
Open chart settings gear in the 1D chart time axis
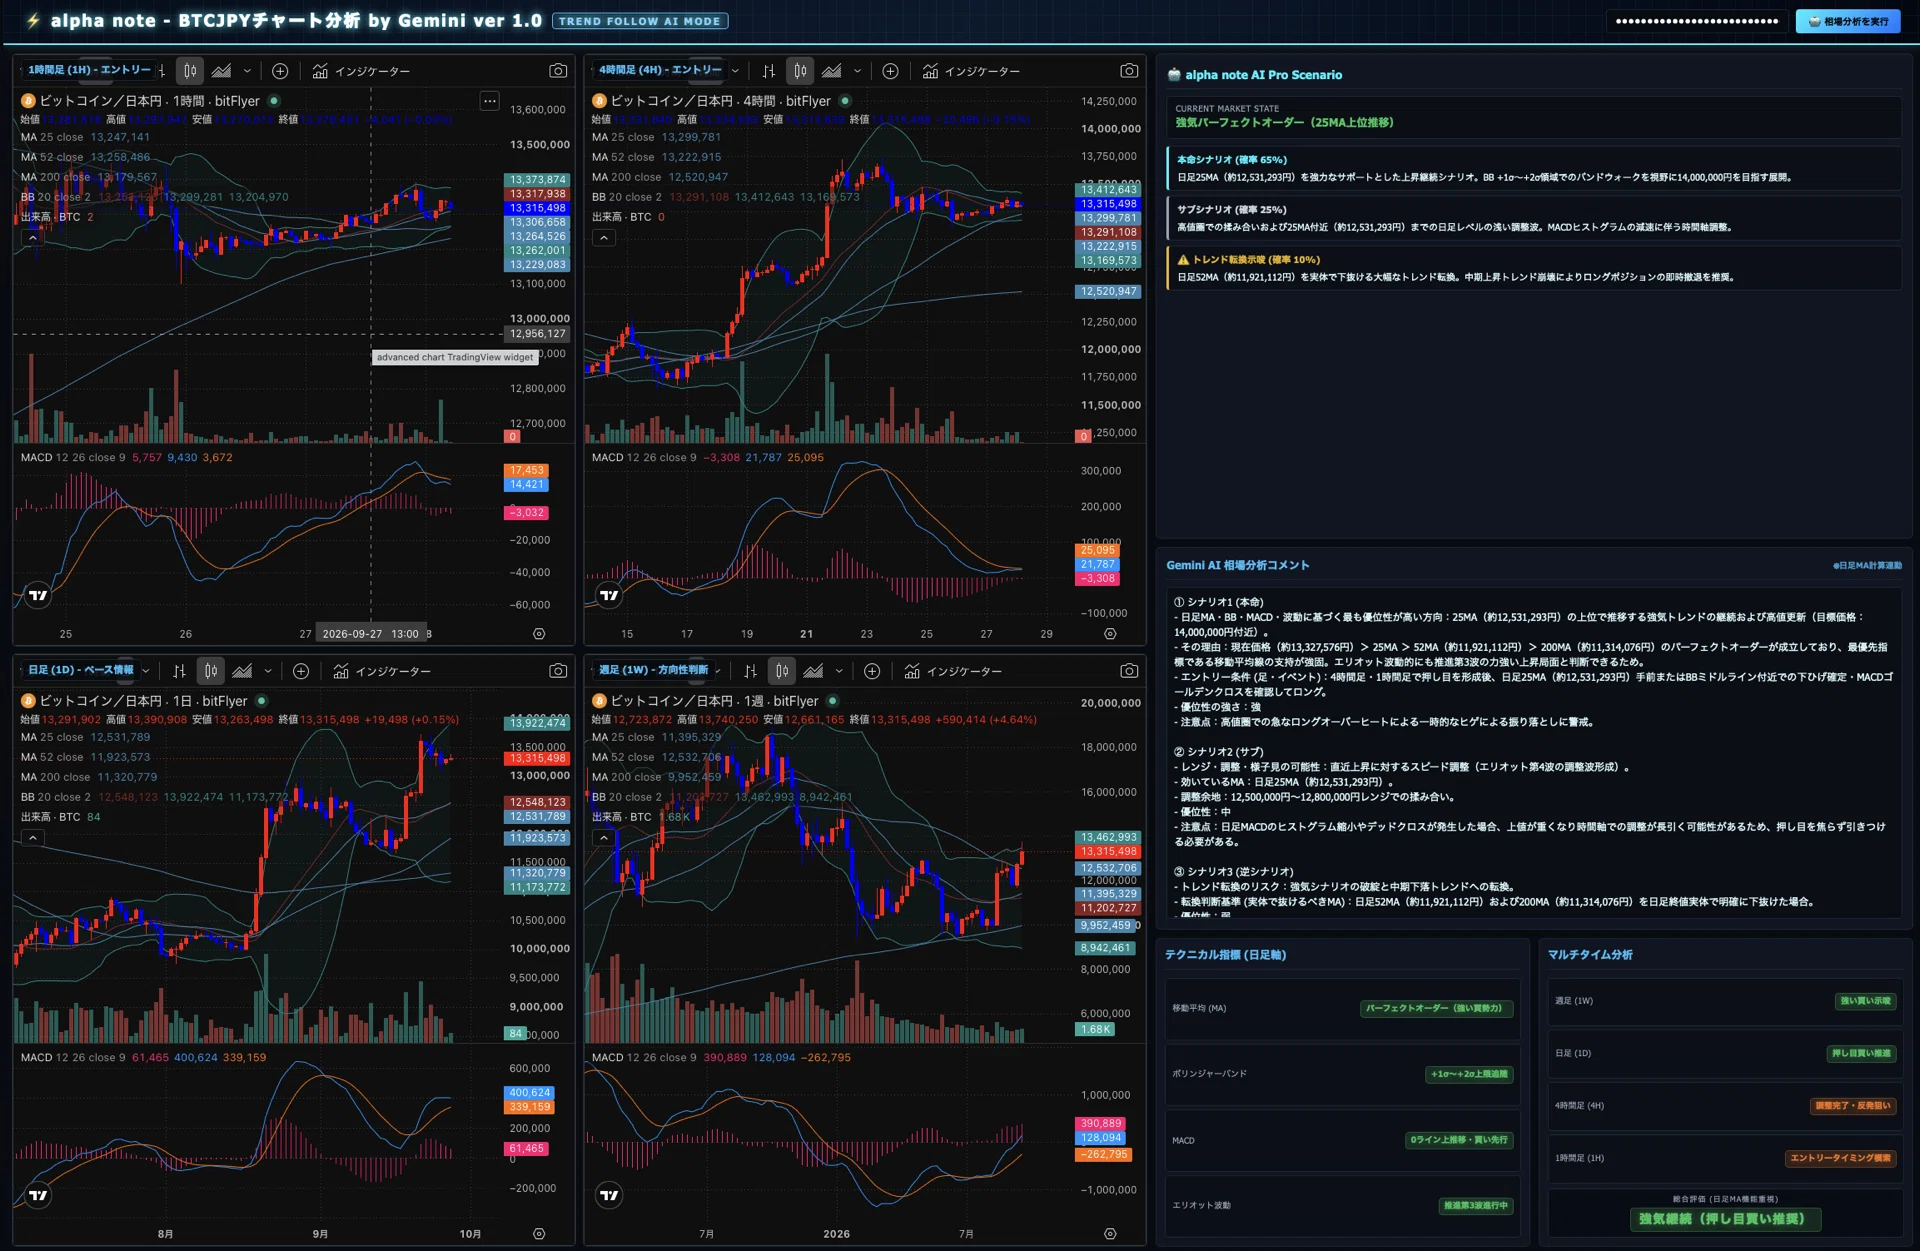tap(539, 1234)
